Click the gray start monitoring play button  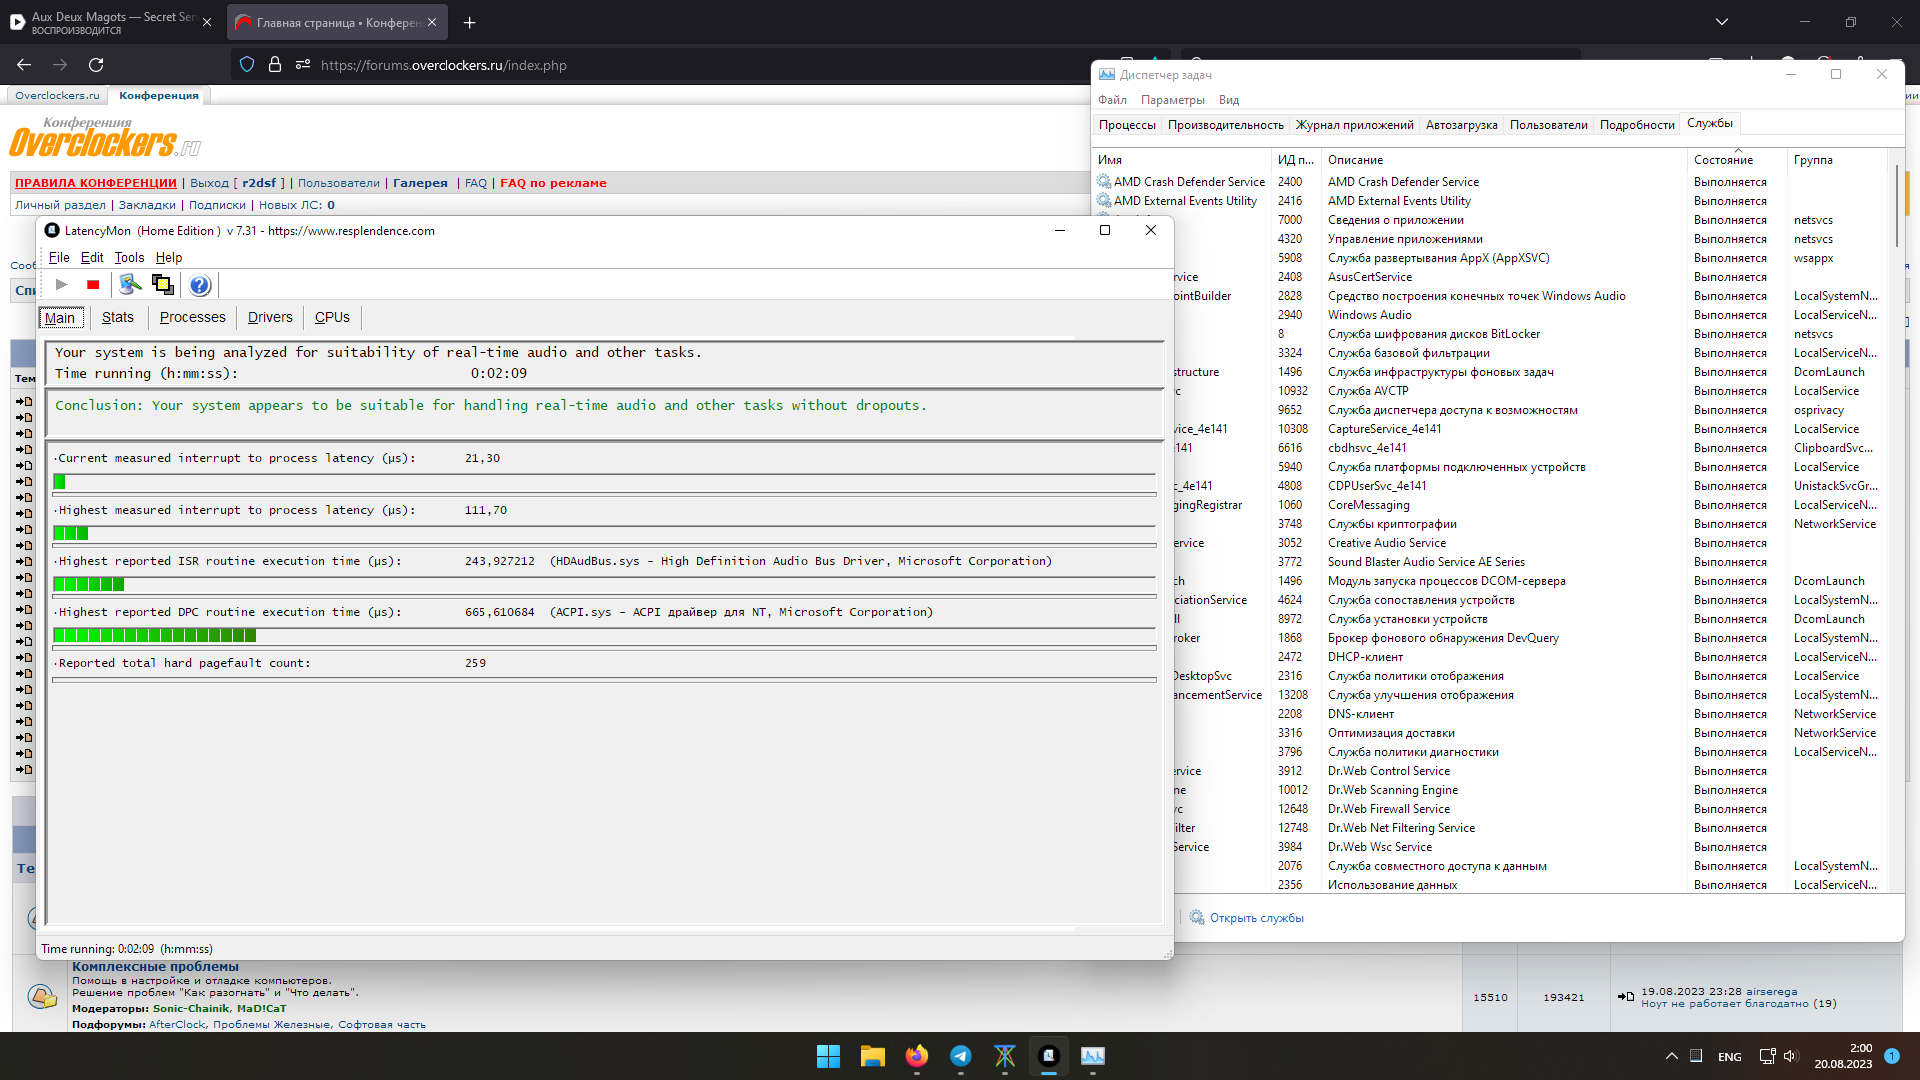pos(62,285)
